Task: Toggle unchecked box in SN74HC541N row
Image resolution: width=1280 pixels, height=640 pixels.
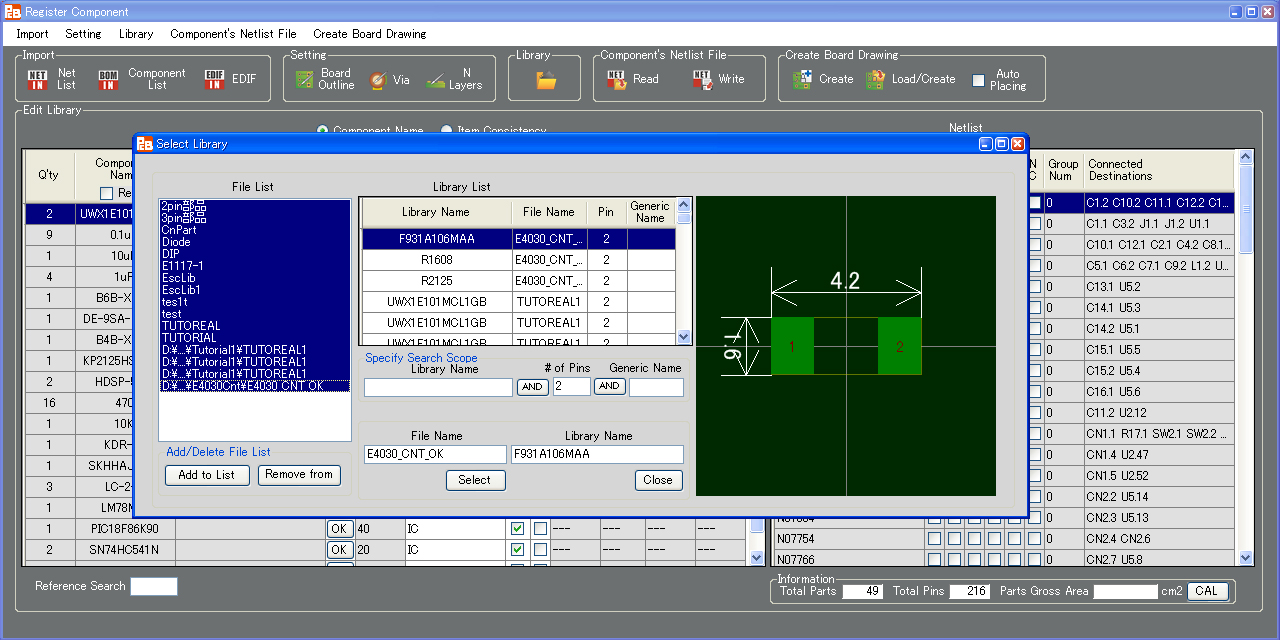Action: [540, 549]
